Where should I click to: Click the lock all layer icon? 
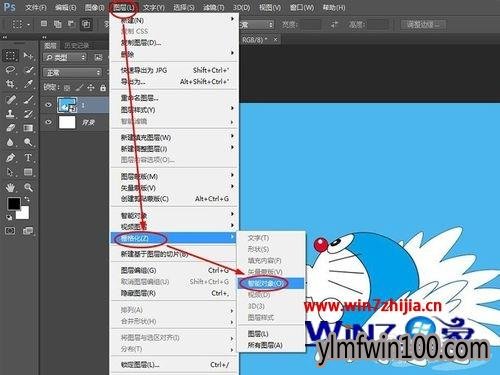[103, 88]
